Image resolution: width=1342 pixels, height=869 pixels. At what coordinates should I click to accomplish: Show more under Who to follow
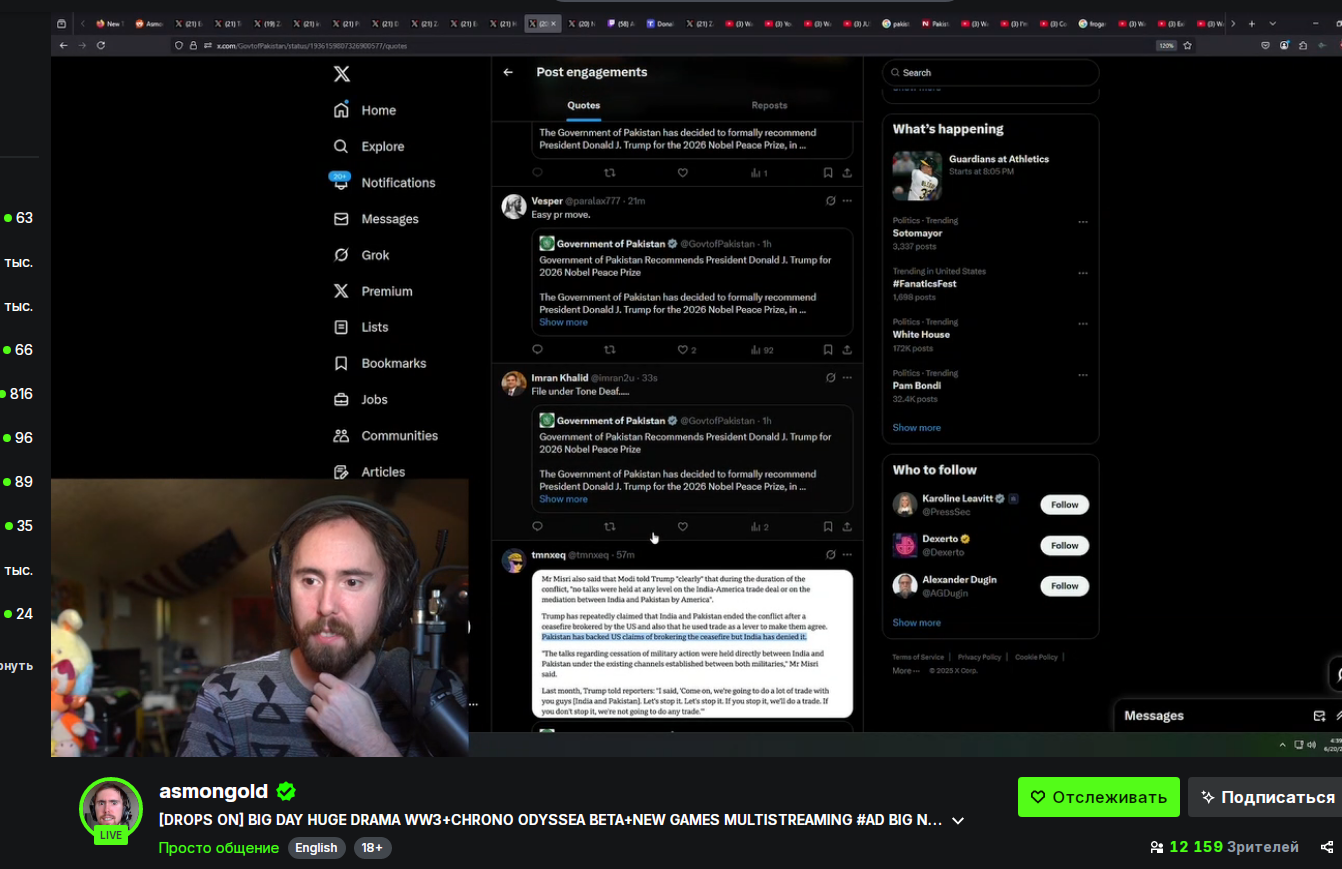(x=916, y=622)
